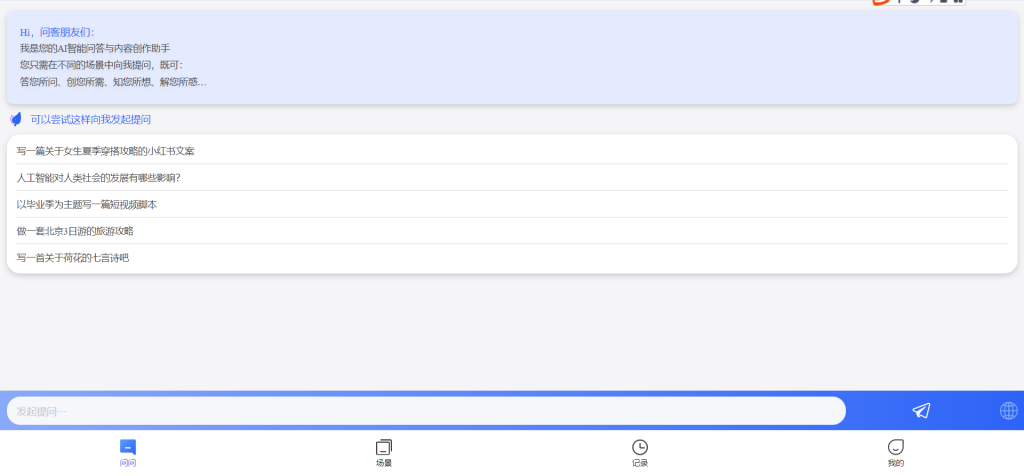Select the 小红书文案 summer outfit suggestion
1024x476 pixels.
click(x=512, y=151)
